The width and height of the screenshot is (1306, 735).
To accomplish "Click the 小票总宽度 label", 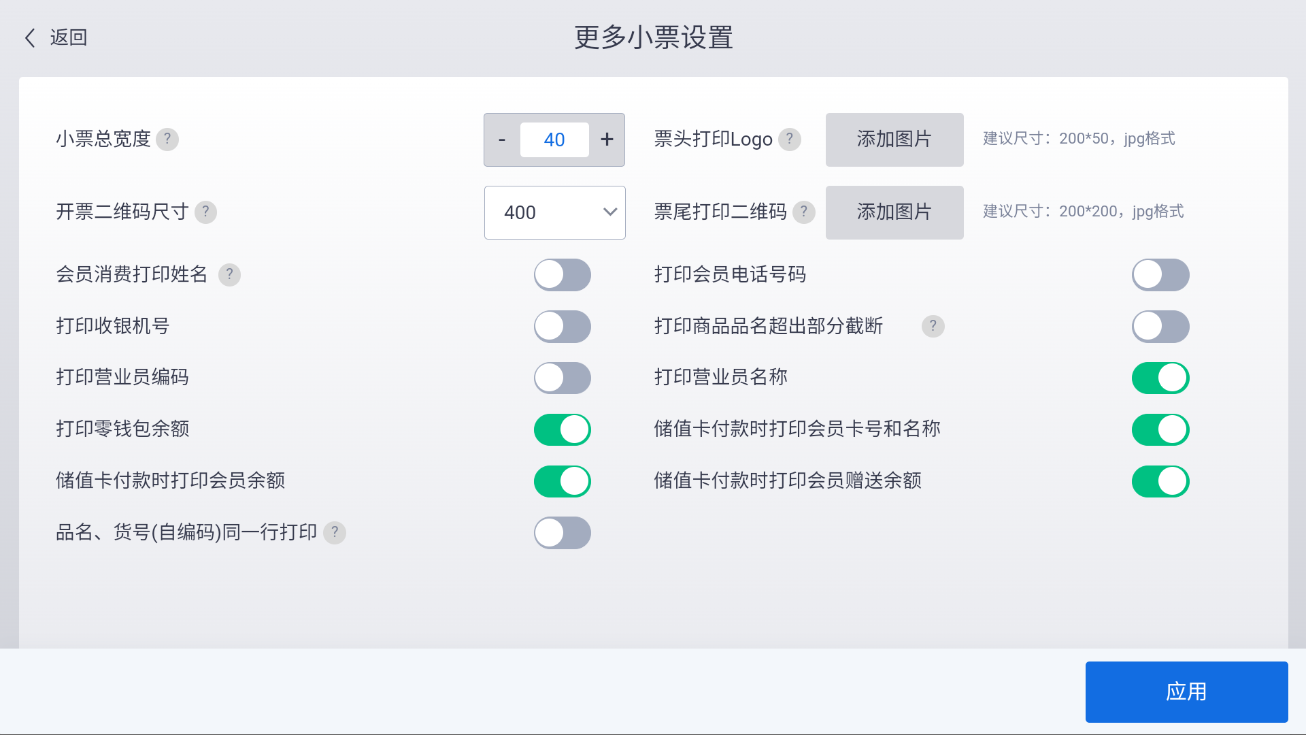I will coord(103,140).
